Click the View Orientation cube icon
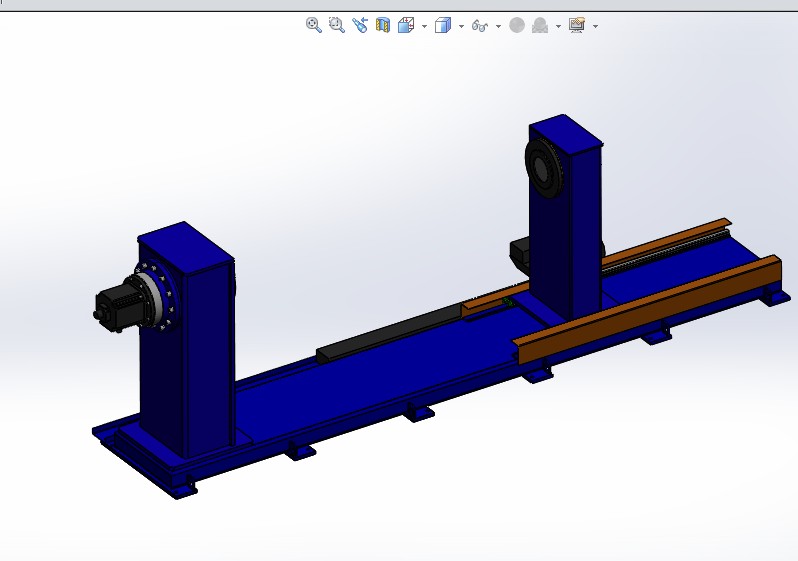798x561 pixels. [x=406, y=25]
